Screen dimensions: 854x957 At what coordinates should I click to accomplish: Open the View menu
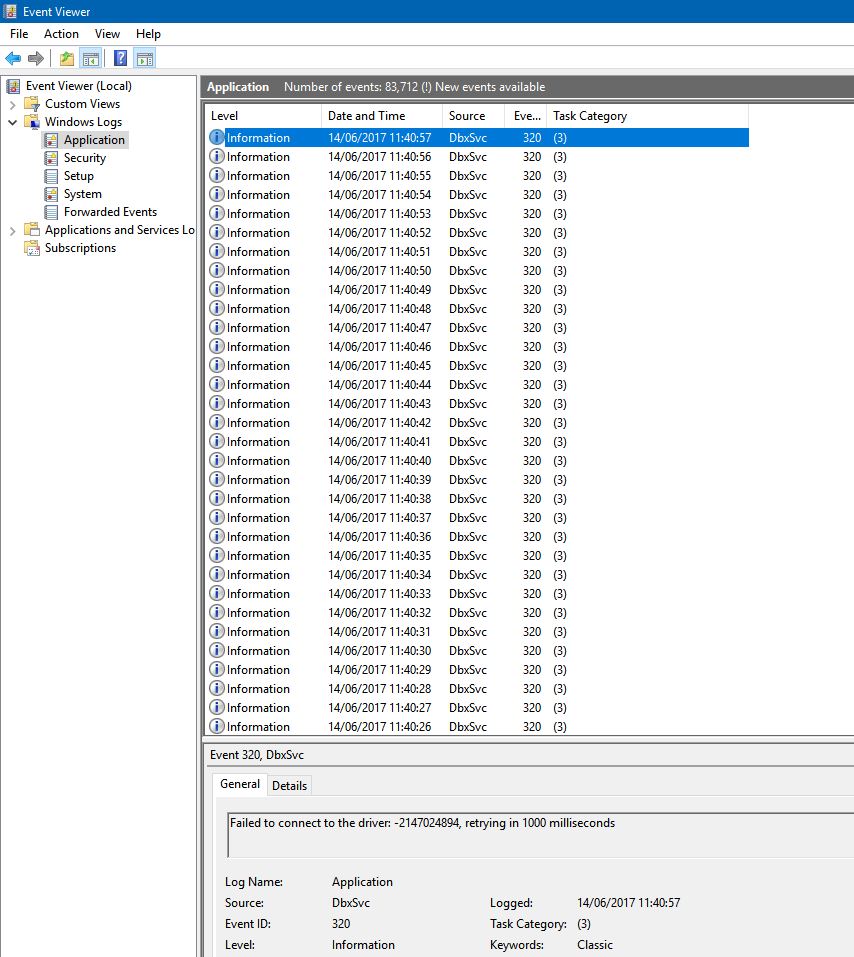[107, 34]
